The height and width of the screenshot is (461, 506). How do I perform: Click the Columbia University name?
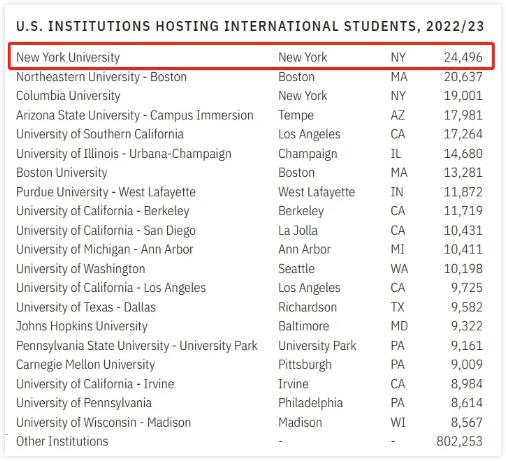coord(68,96)
